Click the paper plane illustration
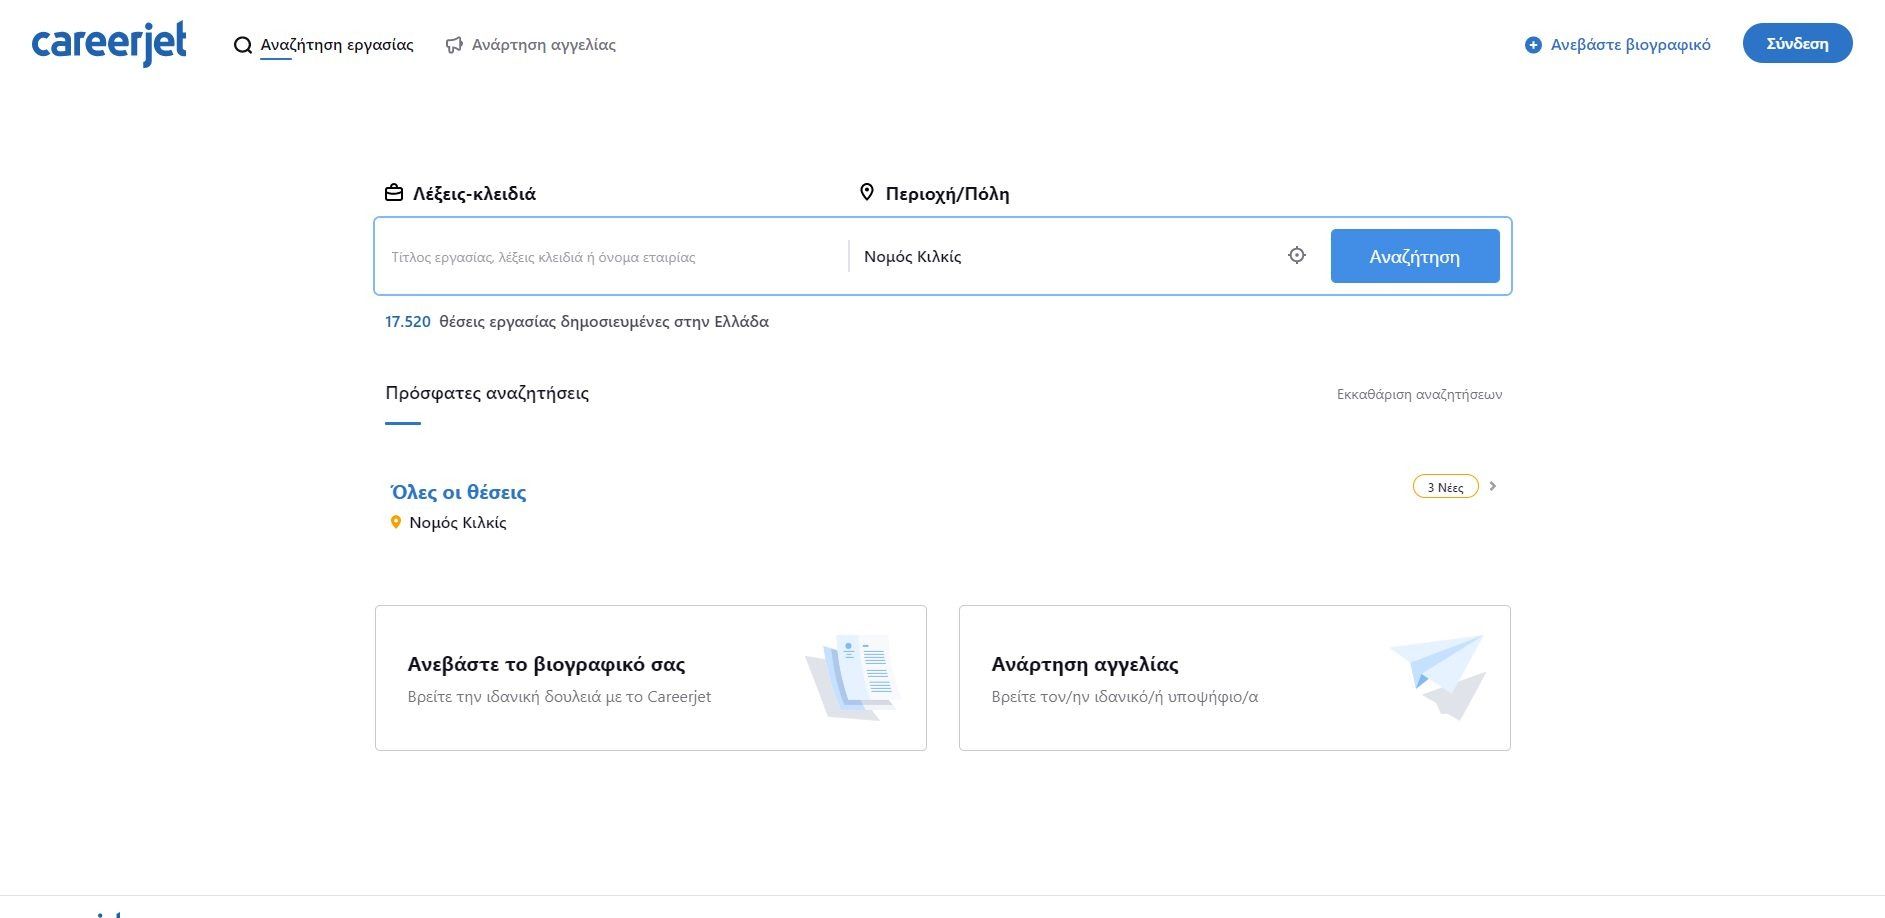1885x918 pixels. tap(1437, 676)
